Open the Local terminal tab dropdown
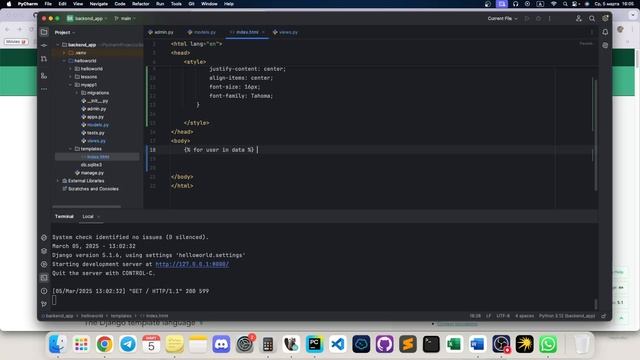This screenshot has height=360, width=640. click(x=98, y=217)
